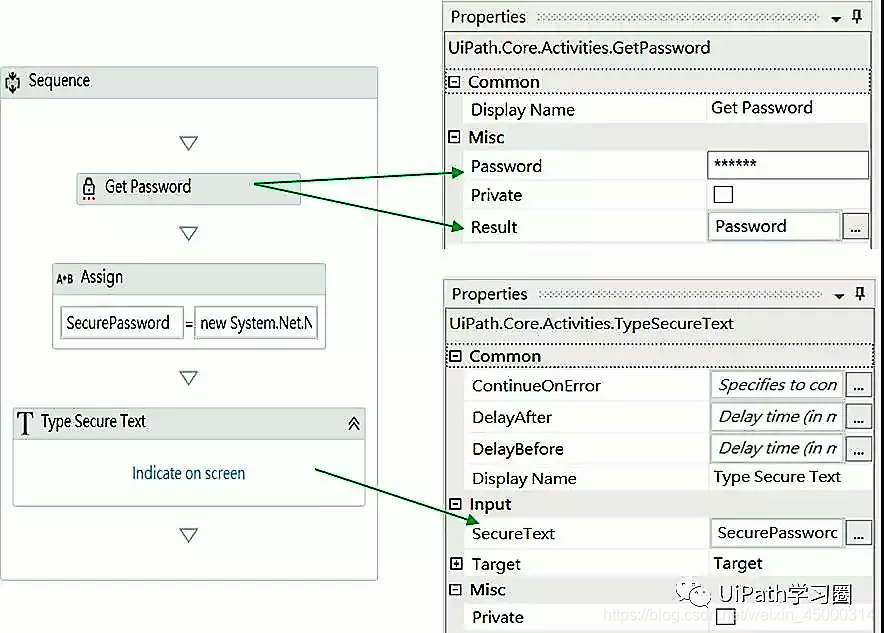Click drop triangle above Get Password
This screenshot has width=884, height=633.
(188, 143)
